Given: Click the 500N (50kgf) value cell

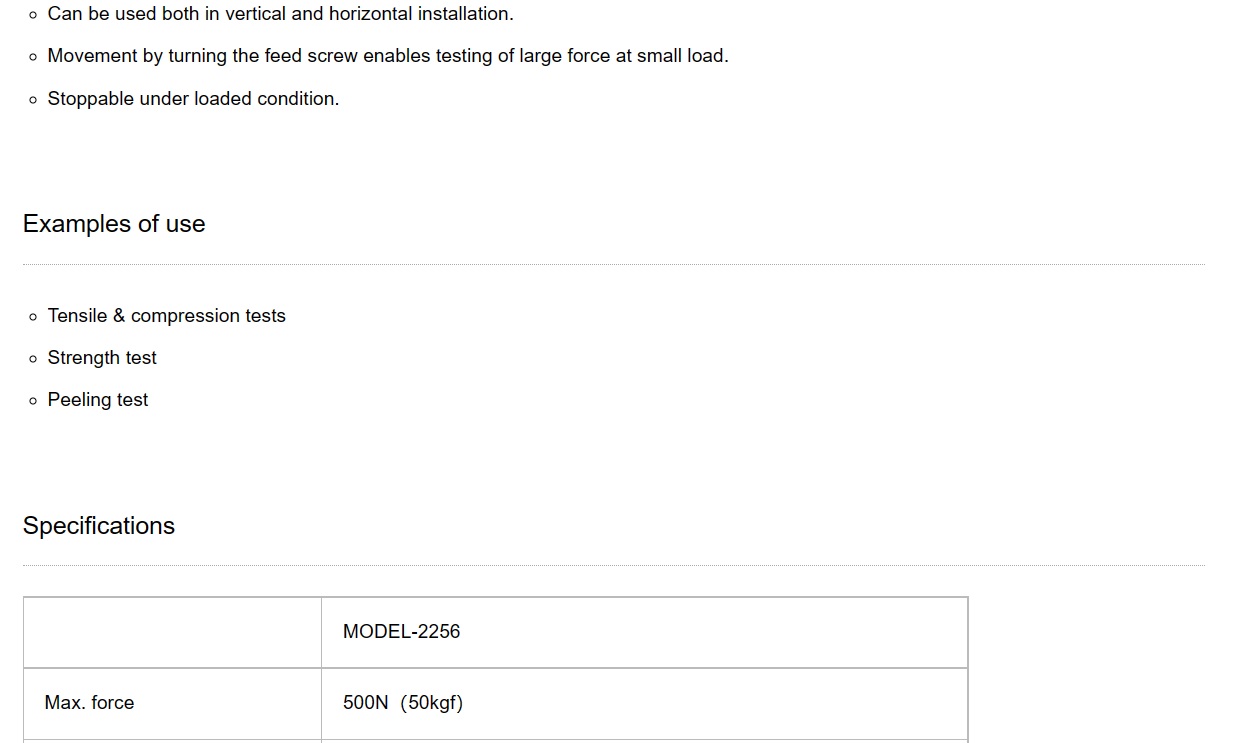Looking at the screenshot, I should click(644, 703).
